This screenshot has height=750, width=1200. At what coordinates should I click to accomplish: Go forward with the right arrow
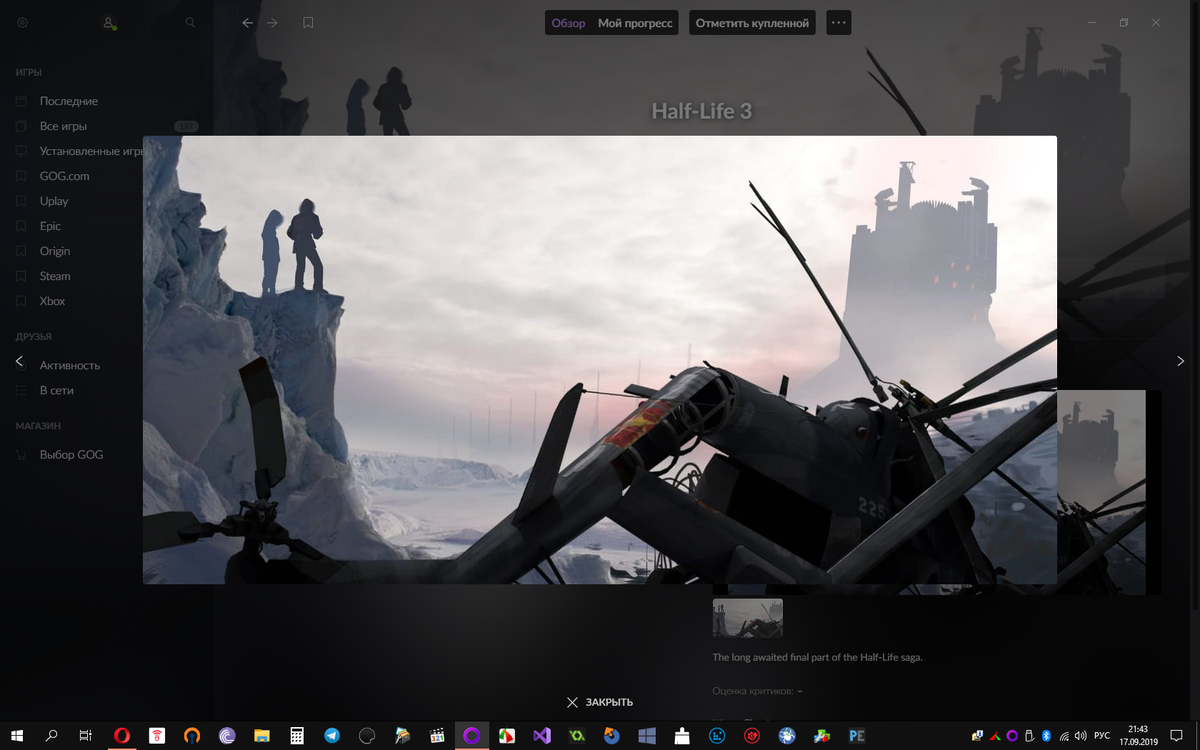coord(272,22)
